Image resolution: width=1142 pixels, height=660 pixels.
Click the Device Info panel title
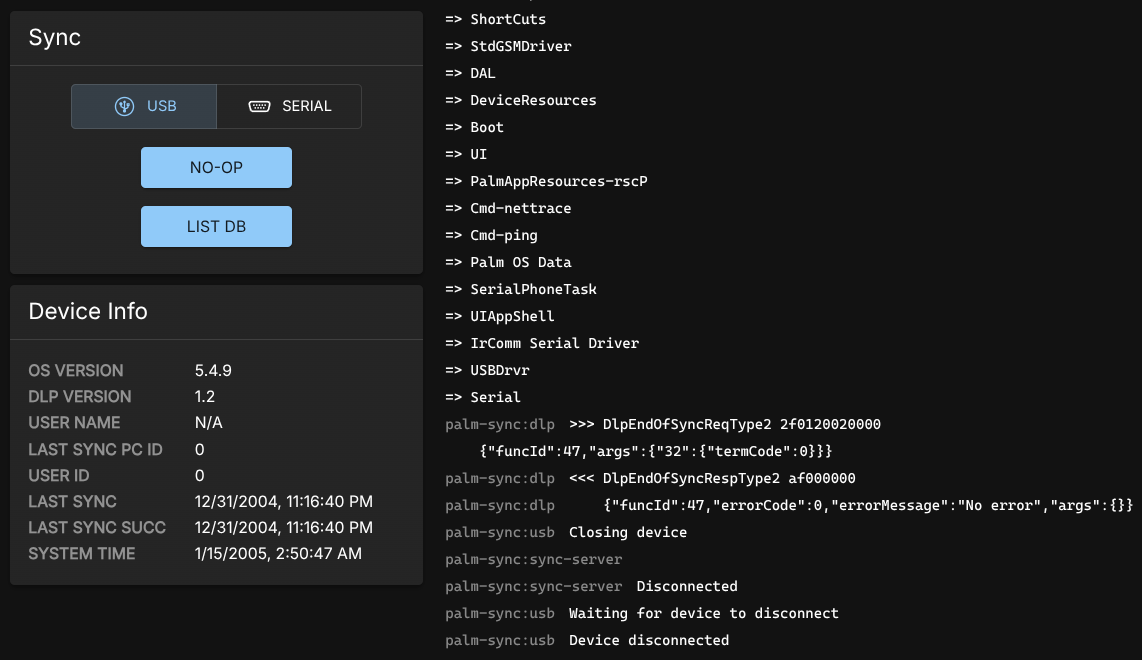coord(88,311)
